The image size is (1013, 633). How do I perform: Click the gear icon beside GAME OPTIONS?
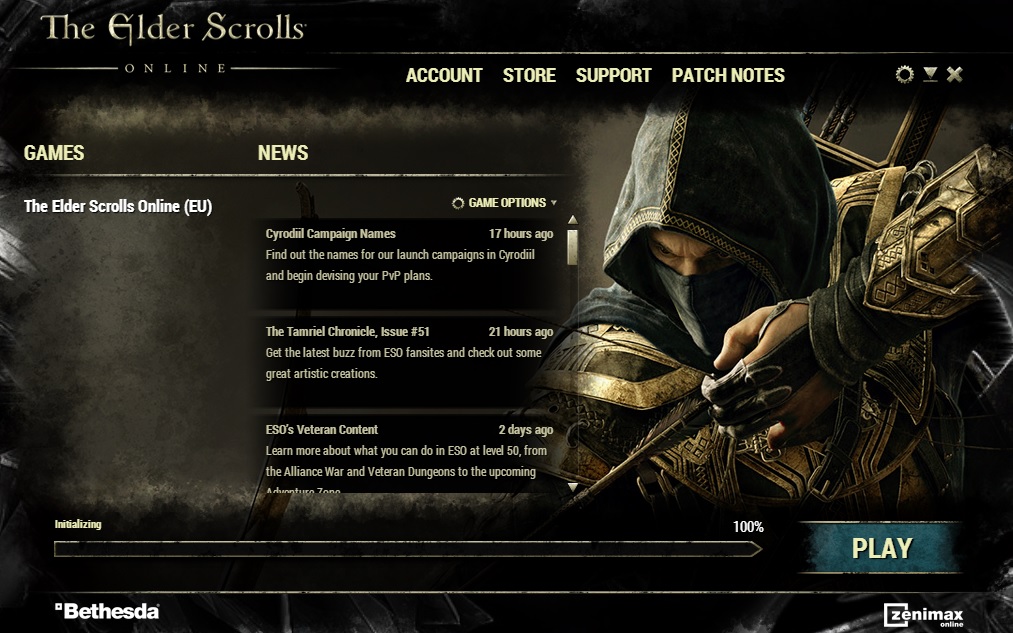[x=458, y=203]
